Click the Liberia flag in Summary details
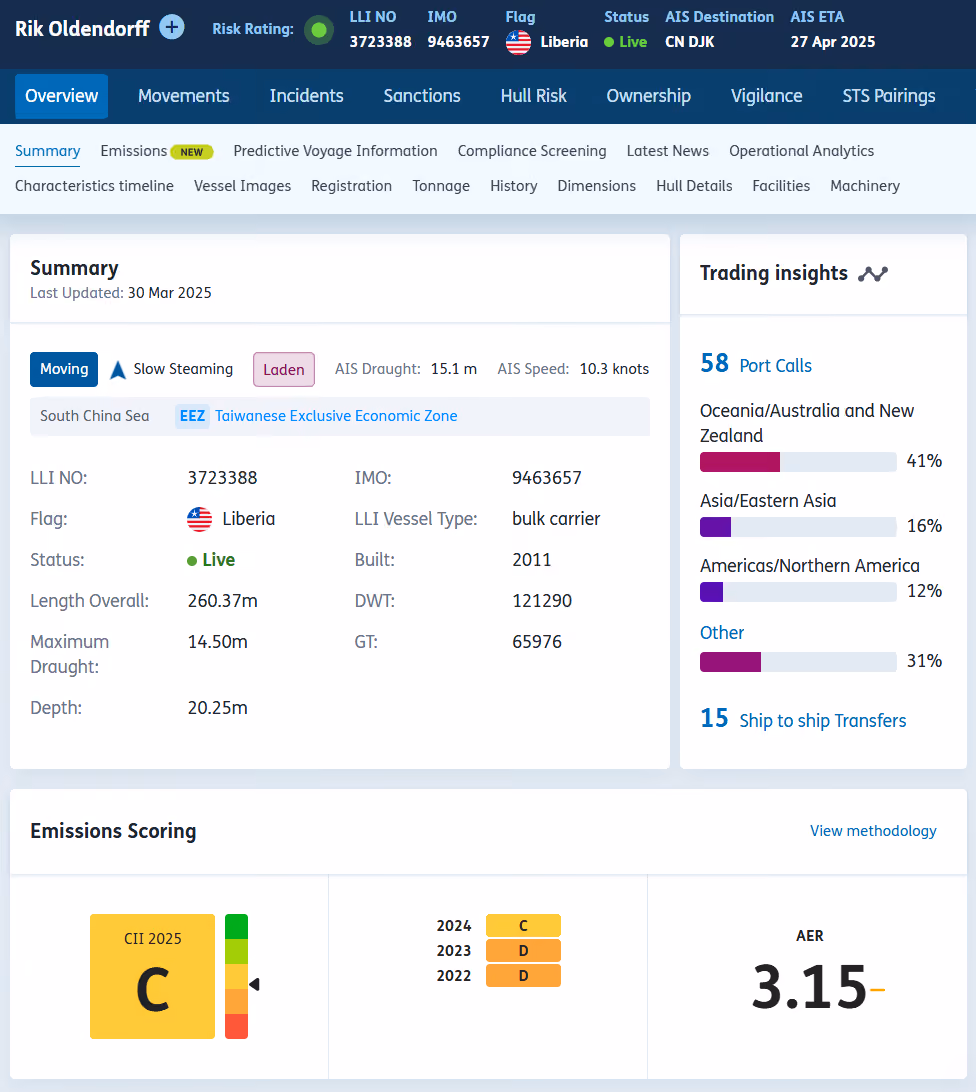 pos(199,519)
